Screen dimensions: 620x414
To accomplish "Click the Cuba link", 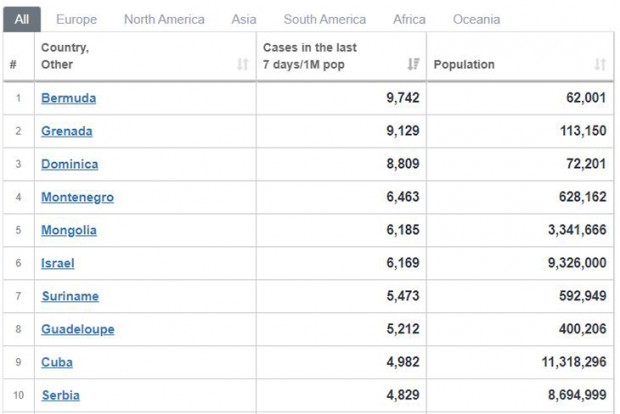I will point(57,362).
